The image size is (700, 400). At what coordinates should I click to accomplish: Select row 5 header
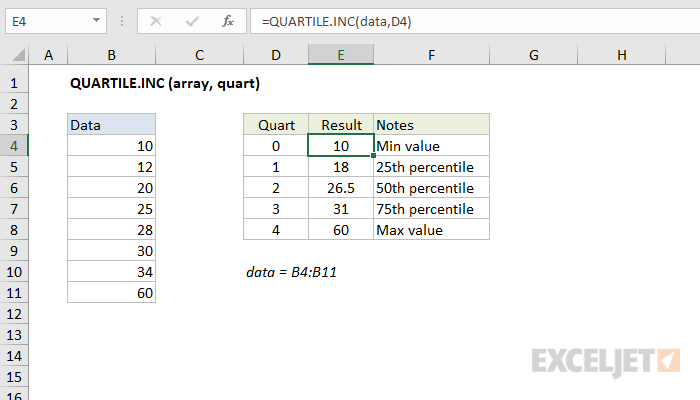[x=14, y=167]
